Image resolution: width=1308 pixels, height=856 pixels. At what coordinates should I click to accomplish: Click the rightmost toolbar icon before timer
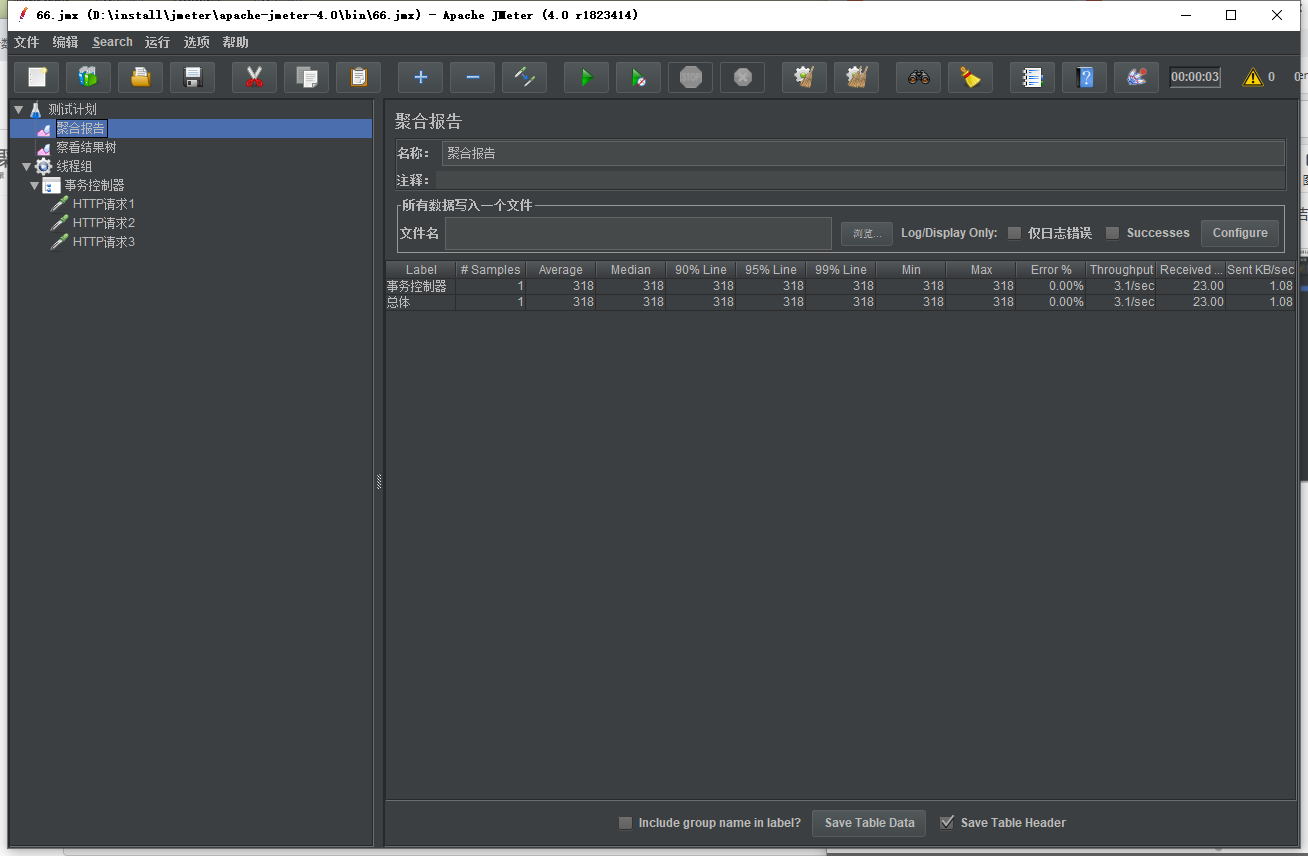click(1137, 77)
